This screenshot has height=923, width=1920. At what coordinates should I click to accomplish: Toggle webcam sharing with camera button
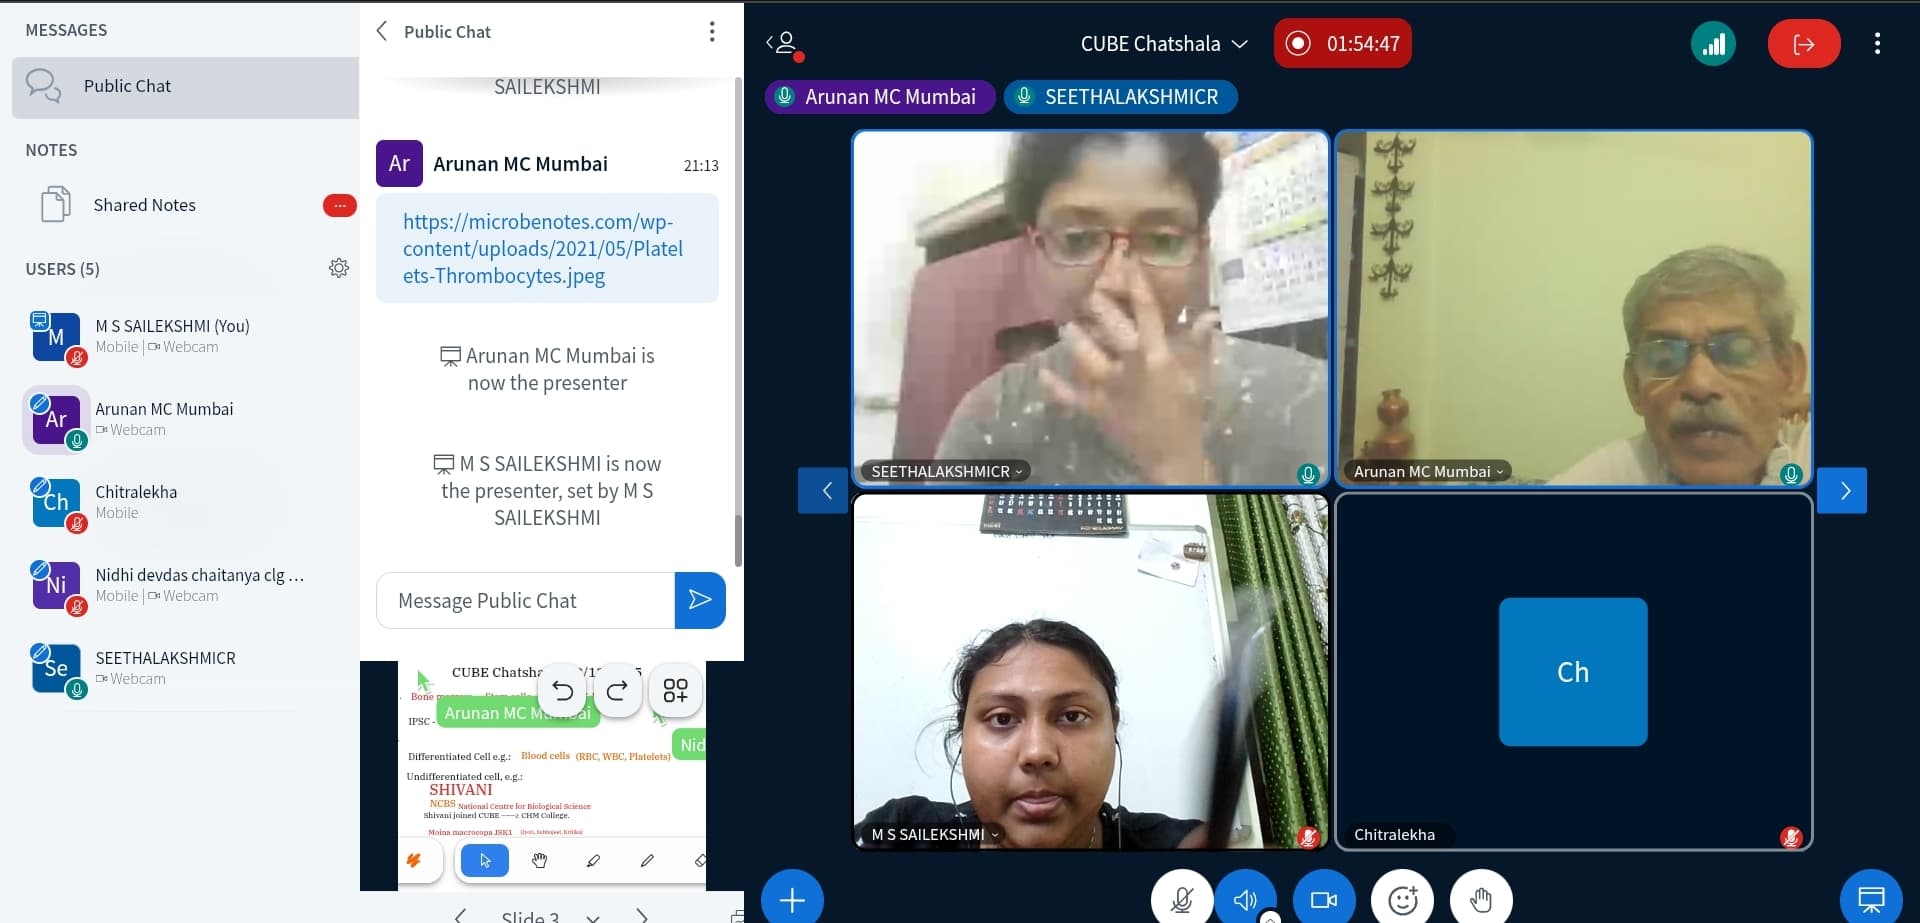1323,899
